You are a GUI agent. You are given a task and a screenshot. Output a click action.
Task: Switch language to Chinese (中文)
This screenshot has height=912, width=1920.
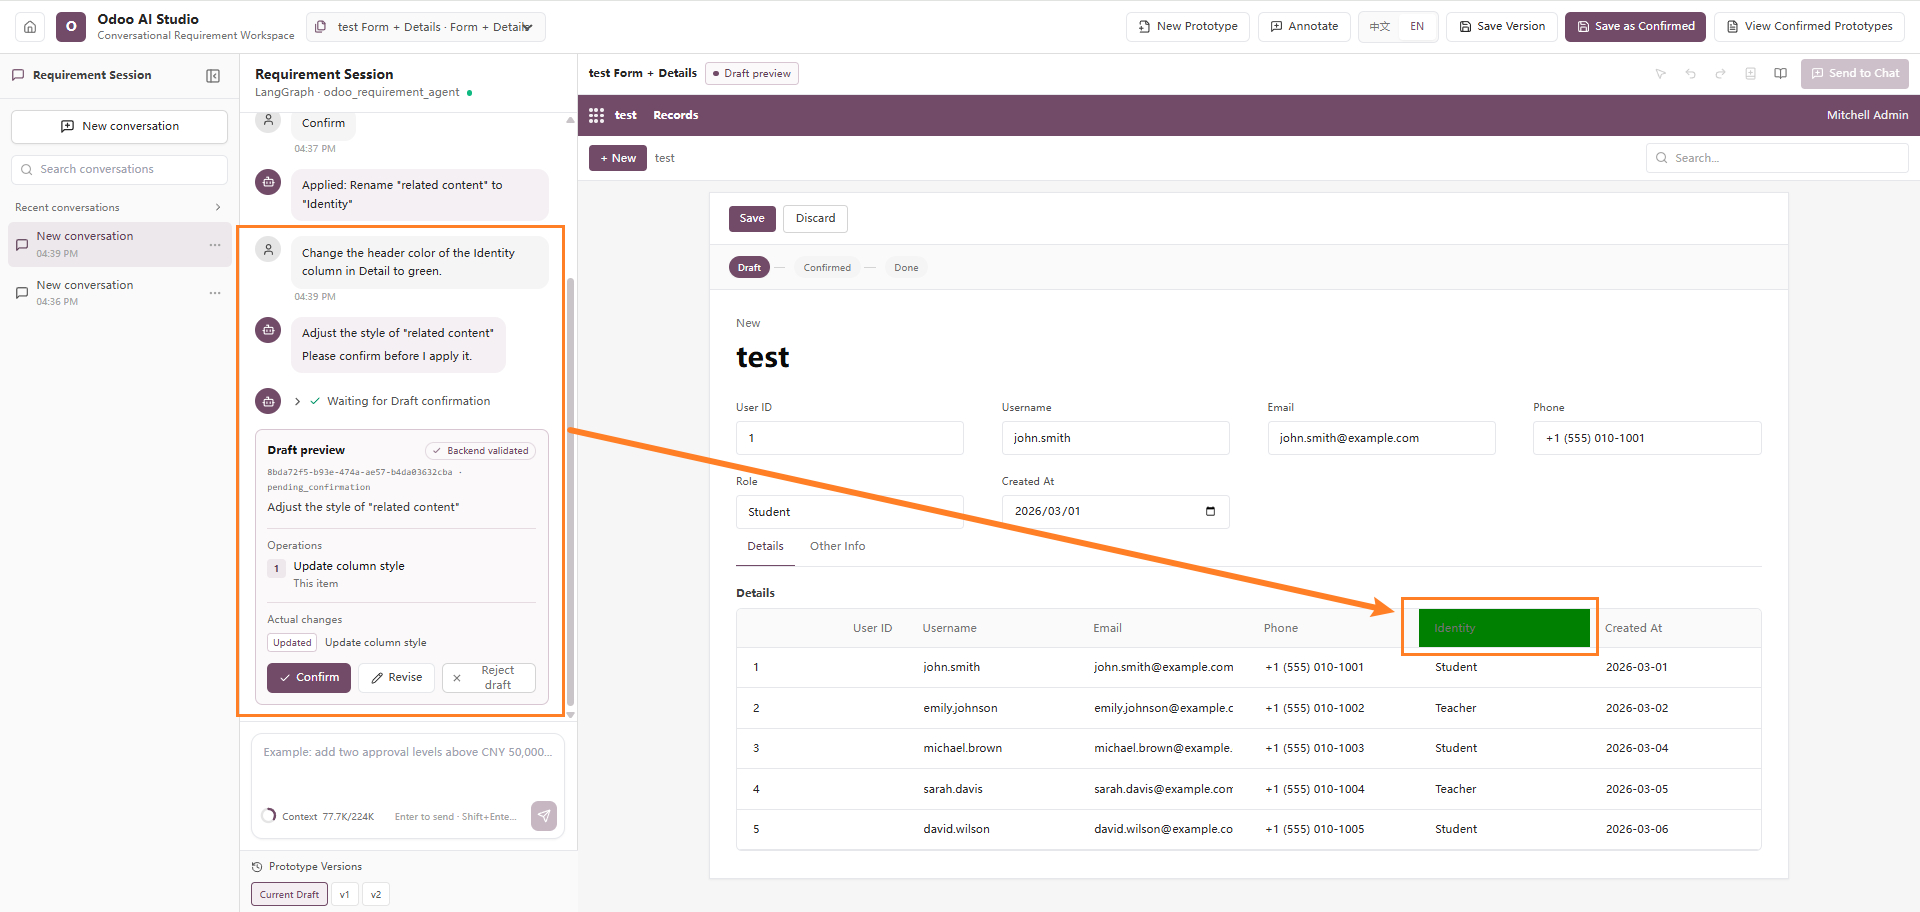tap(1380, 27)
